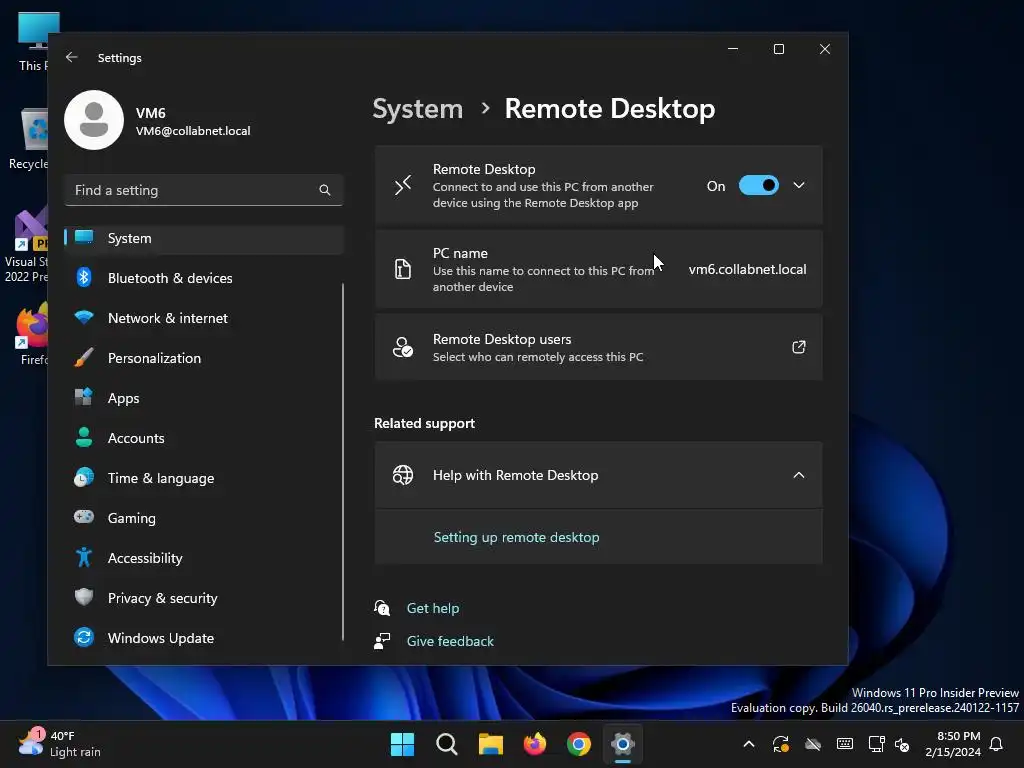
Task: Click the VM6 user avatar picture
Action: [94, 120]
